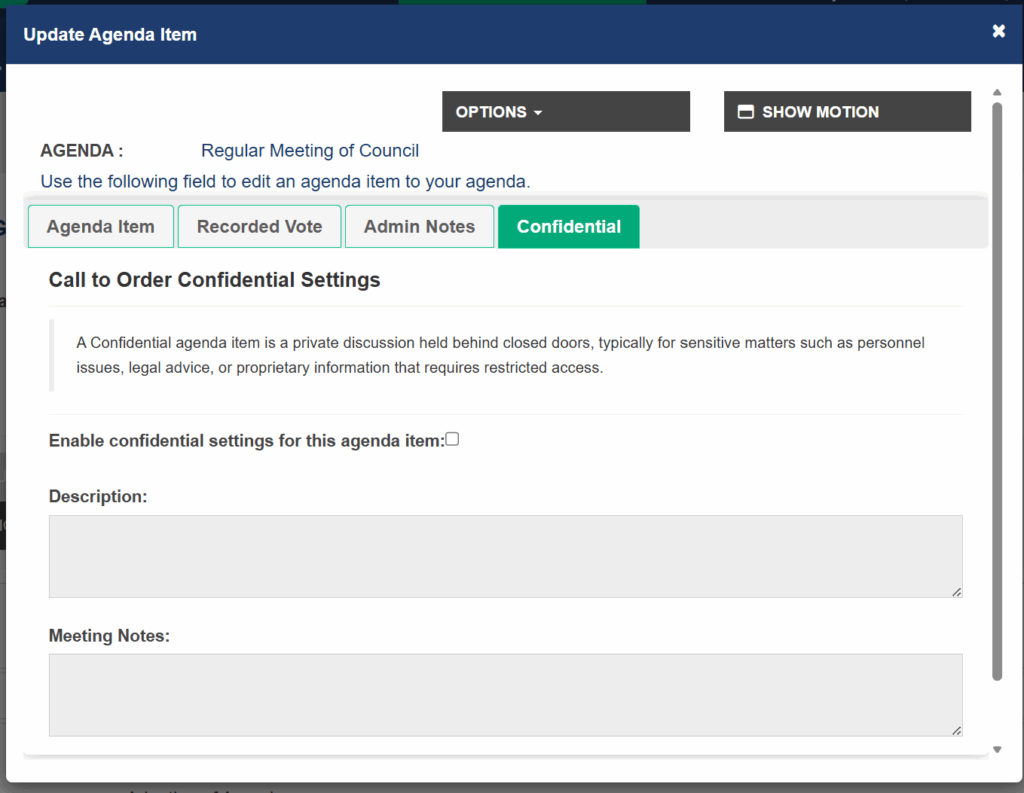The image size is (1024, 793).
Task: Click the scrollbar down arrow
Action: point(997,749)
